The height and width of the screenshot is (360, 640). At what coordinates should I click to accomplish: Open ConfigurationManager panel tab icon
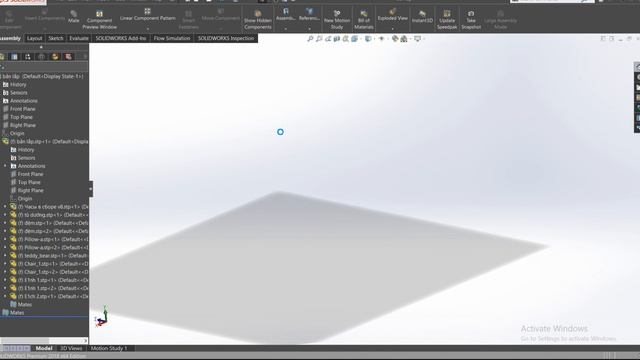(x=28, y=57)
